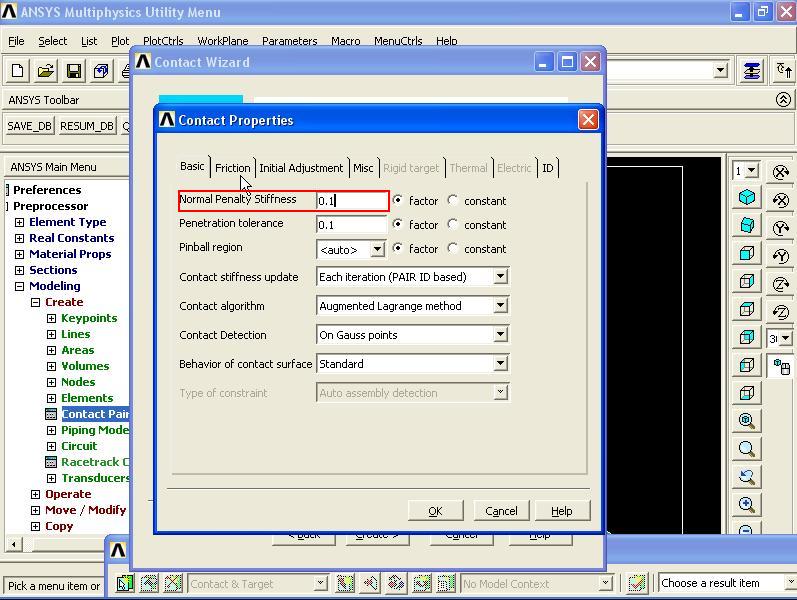Image resolution: width=797 pixels, height=600 pixels.
Task: Switch to the ID tab
Action: (x=547, y=168)
